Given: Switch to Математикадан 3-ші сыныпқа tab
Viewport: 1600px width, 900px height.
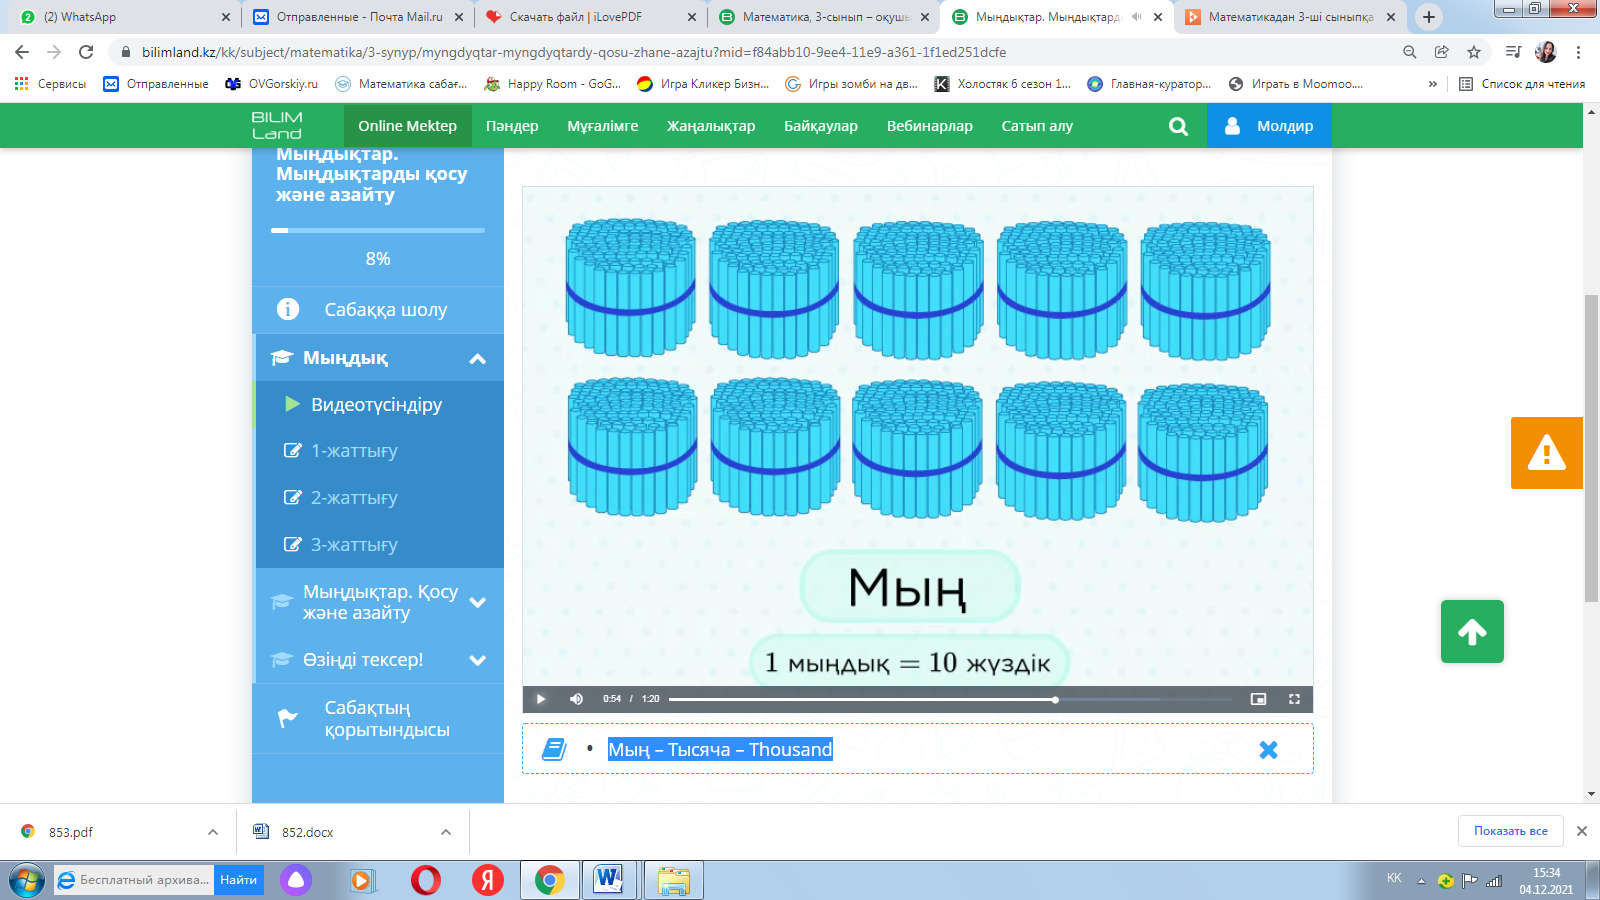Looking at the screenshot, I should click(1288, 17).
